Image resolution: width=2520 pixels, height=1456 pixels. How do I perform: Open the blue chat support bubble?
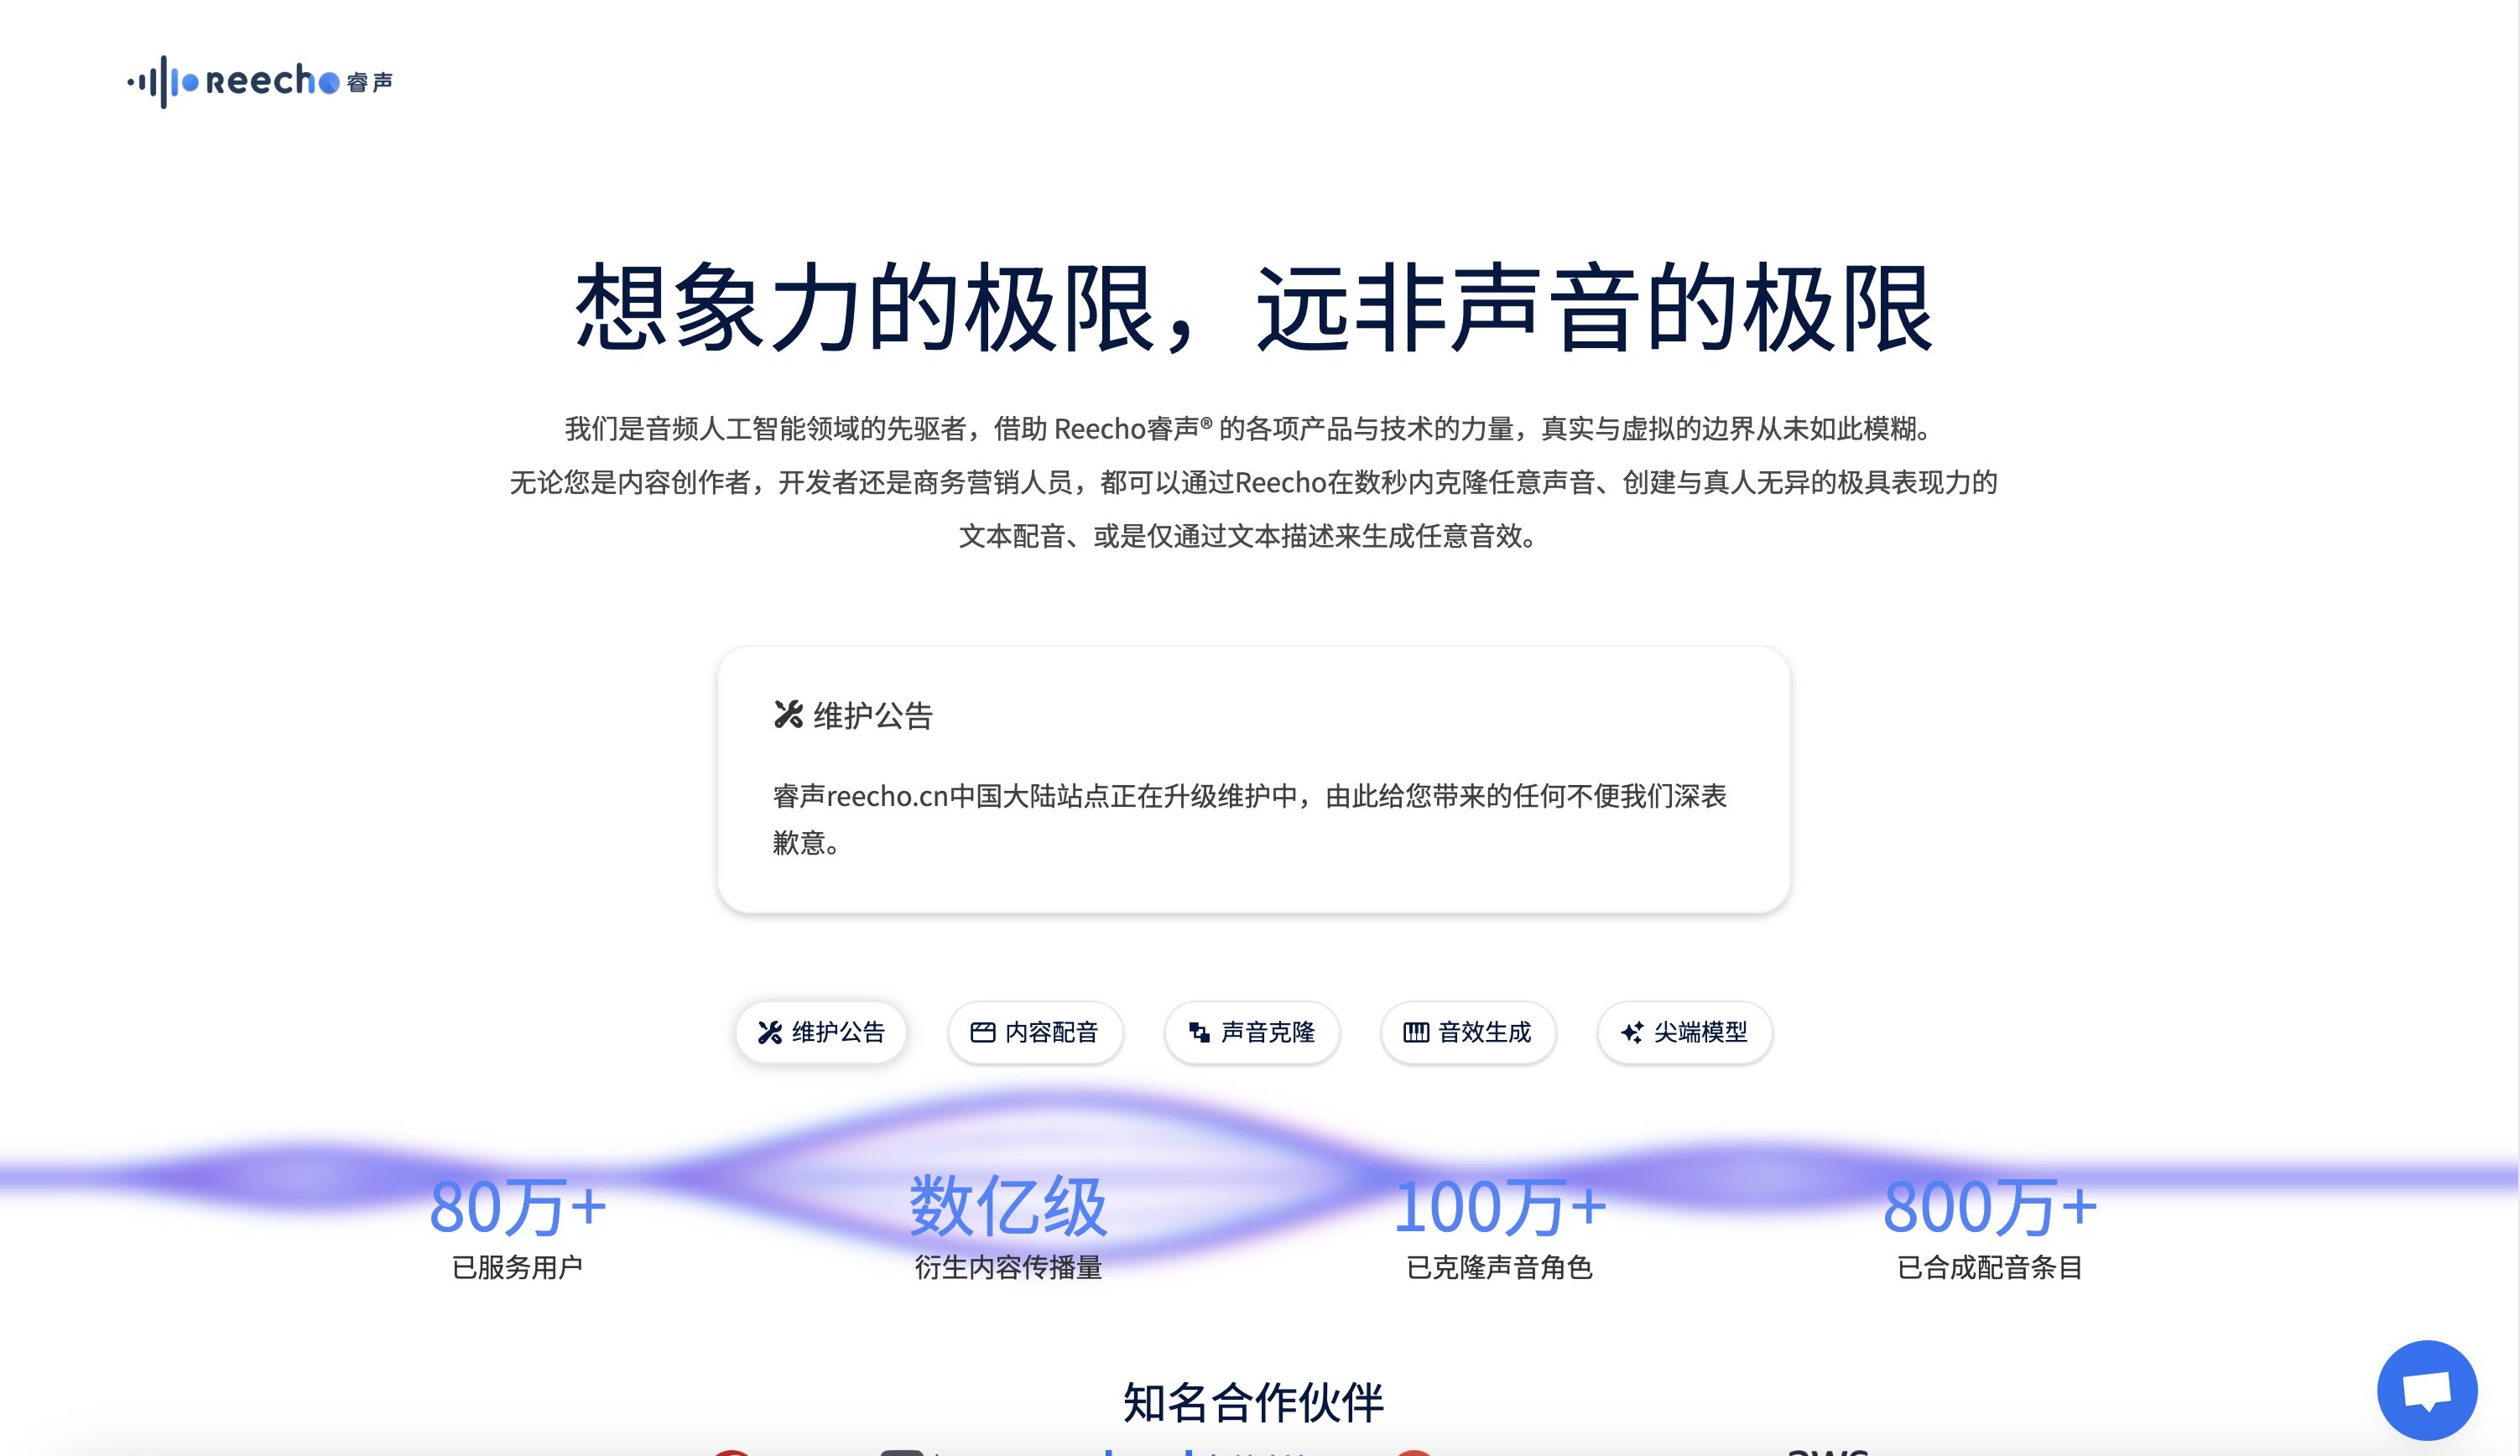click(2426, 1390)
